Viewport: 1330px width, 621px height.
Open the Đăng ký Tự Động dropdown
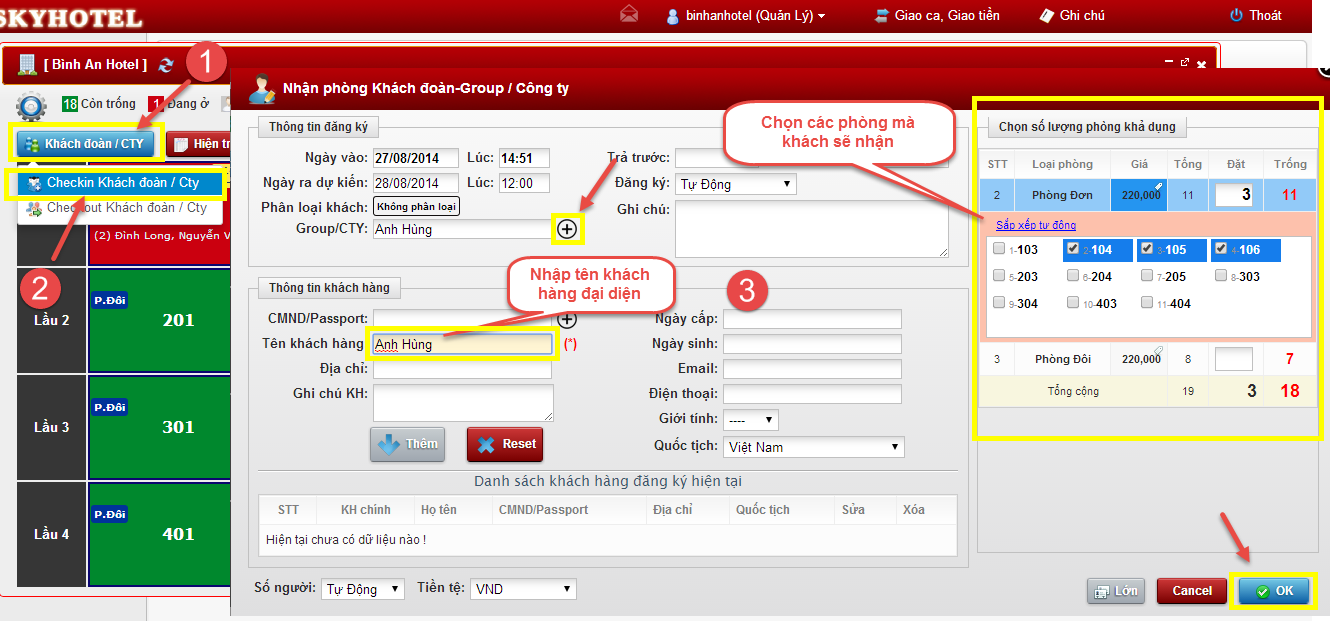736,184
